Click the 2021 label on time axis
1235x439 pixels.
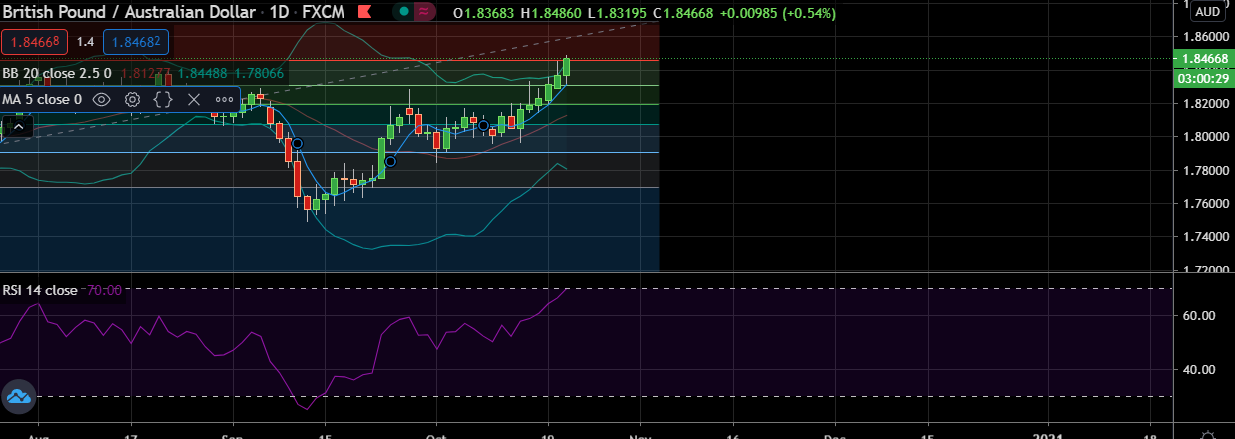coord(1049,435)
